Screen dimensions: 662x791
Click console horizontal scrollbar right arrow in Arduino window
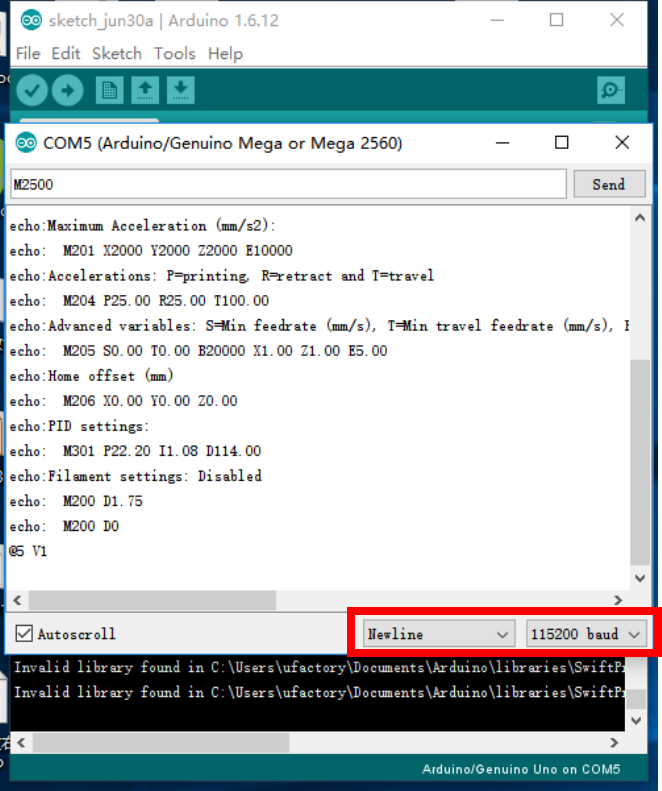pos(614,743)
